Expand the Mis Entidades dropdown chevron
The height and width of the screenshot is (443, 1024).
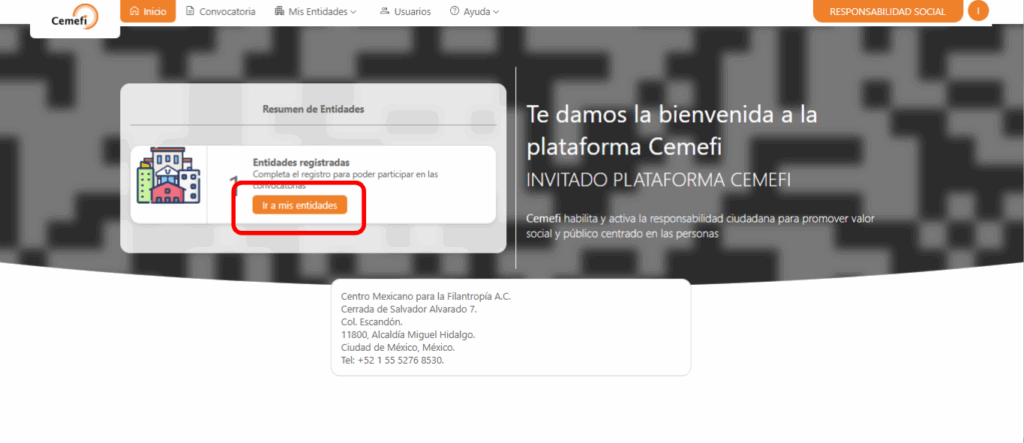(354, 12)
